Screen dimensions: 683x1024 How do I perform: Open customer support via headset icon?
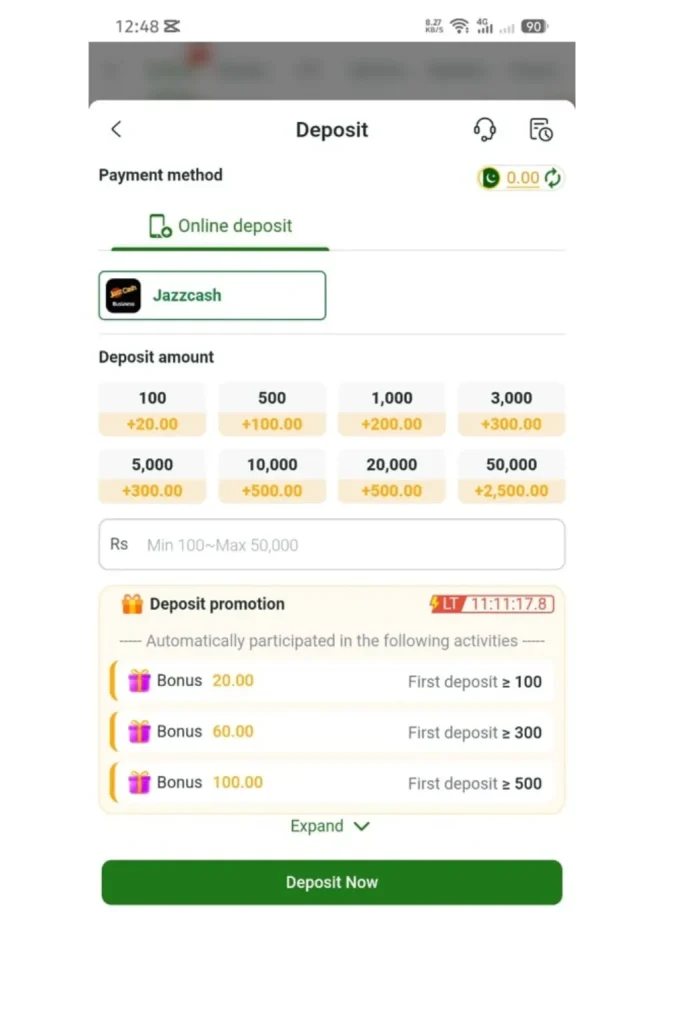click(485, 129)
